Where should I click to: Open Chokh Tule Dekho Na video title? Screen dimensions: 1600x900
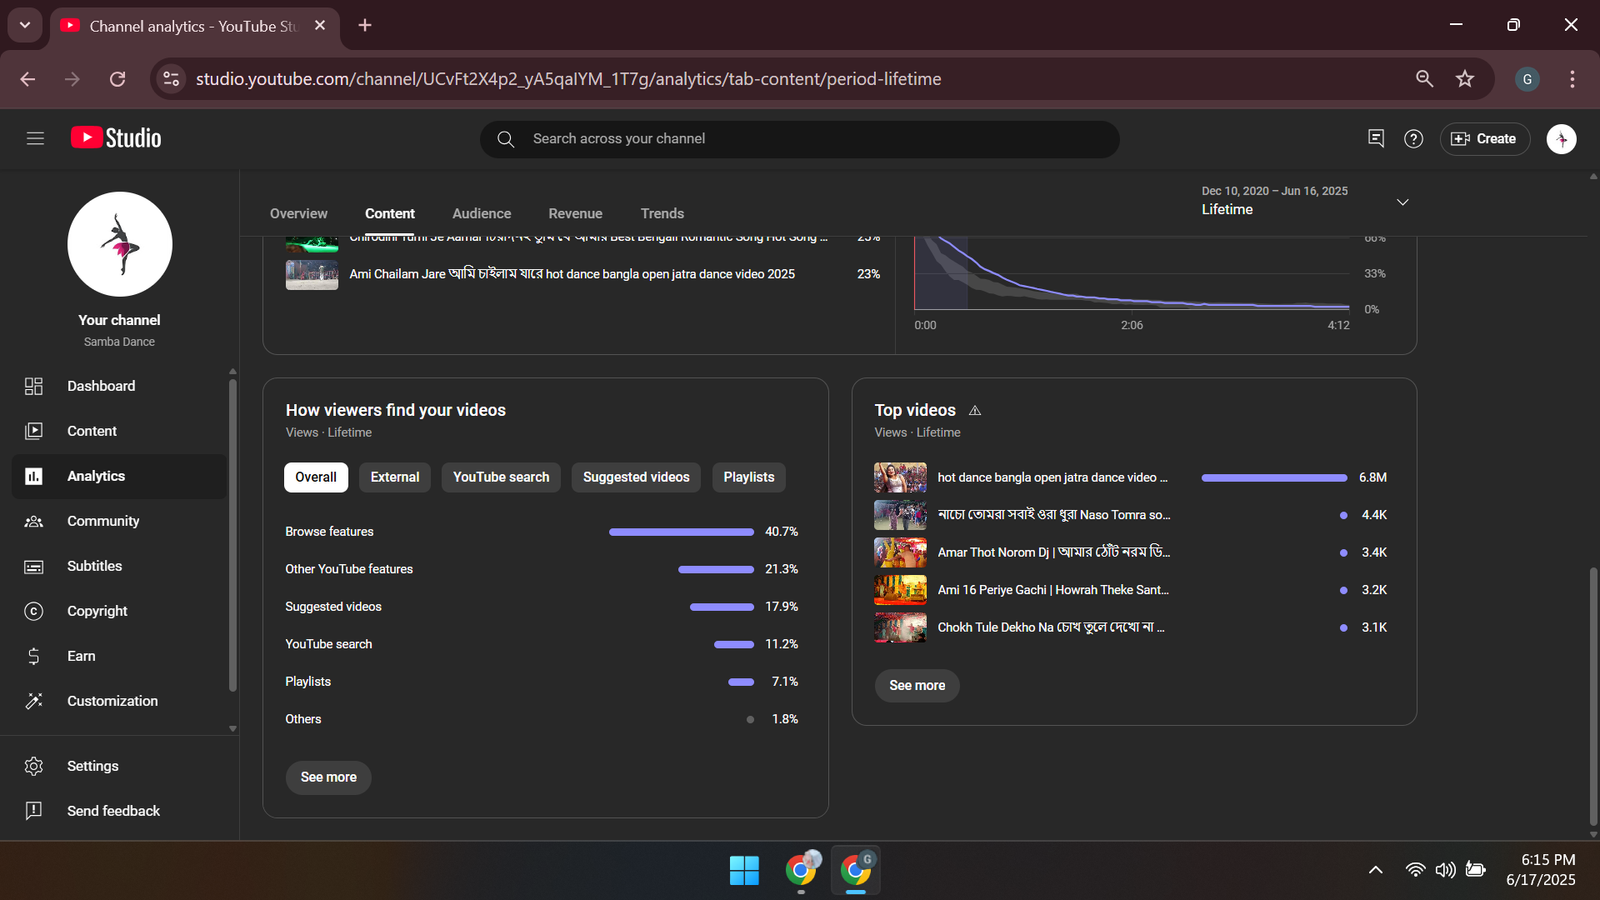click(1051, 627)
